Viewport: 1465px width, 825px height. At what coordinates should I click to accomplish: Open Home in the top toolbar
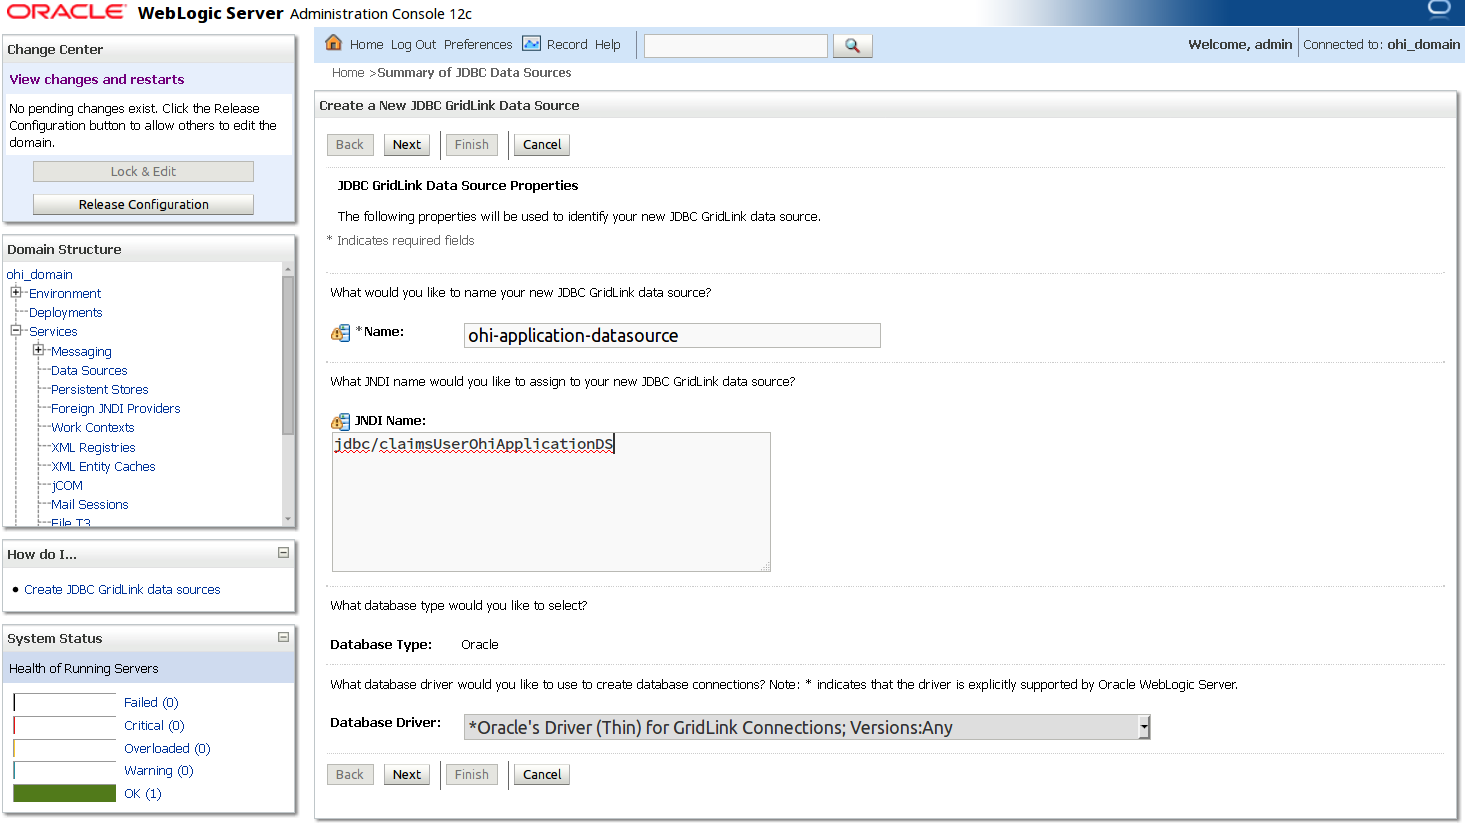pyautogui.click(x=366, y=45)
